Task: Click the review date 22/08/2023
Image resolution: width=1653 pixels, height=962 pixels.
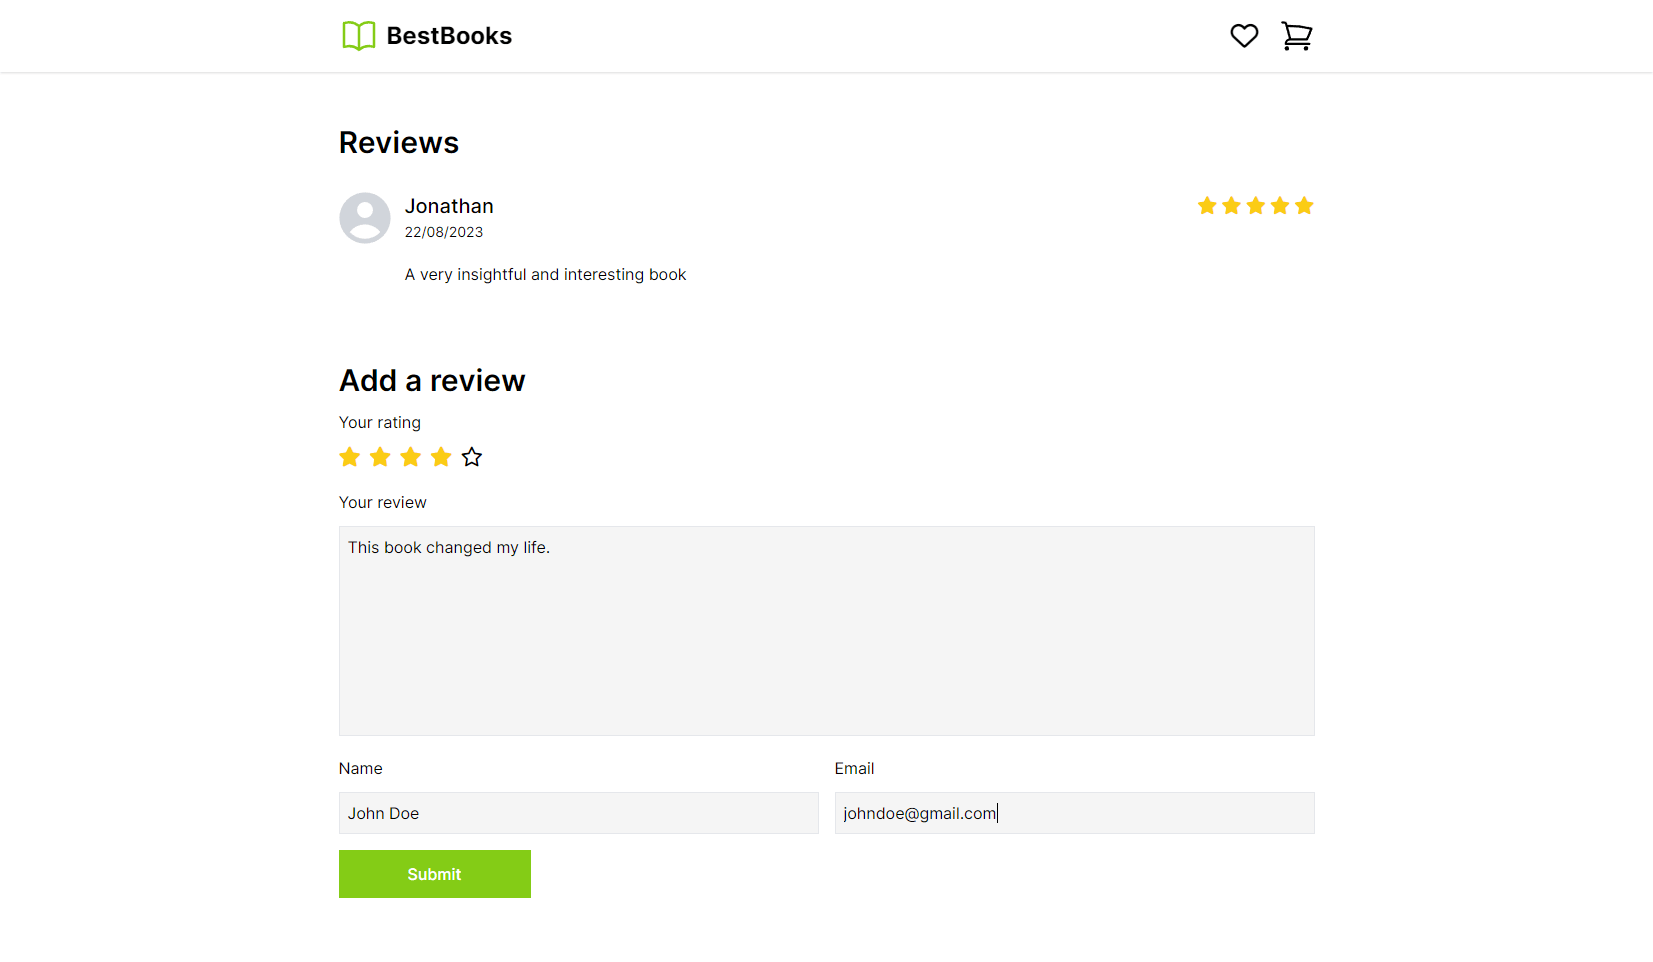Action: point(444,232)
